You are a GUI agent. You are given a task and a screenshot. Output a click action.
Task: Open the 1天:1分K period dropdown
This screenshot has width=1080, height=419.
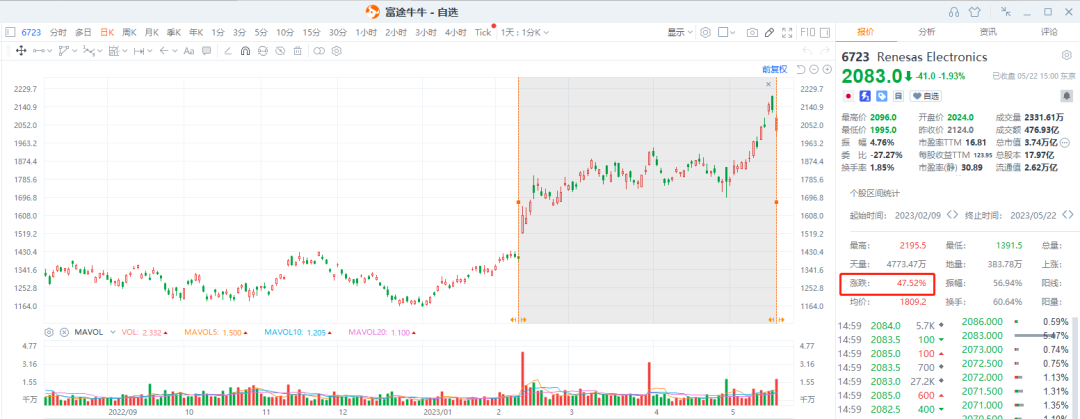click(524, 32)
